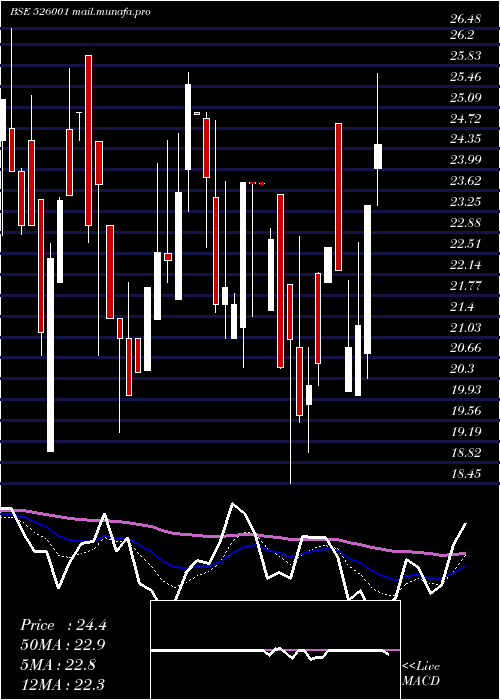
Task: Click the 19.19 price axis label
Action: (x=466, y=432)
